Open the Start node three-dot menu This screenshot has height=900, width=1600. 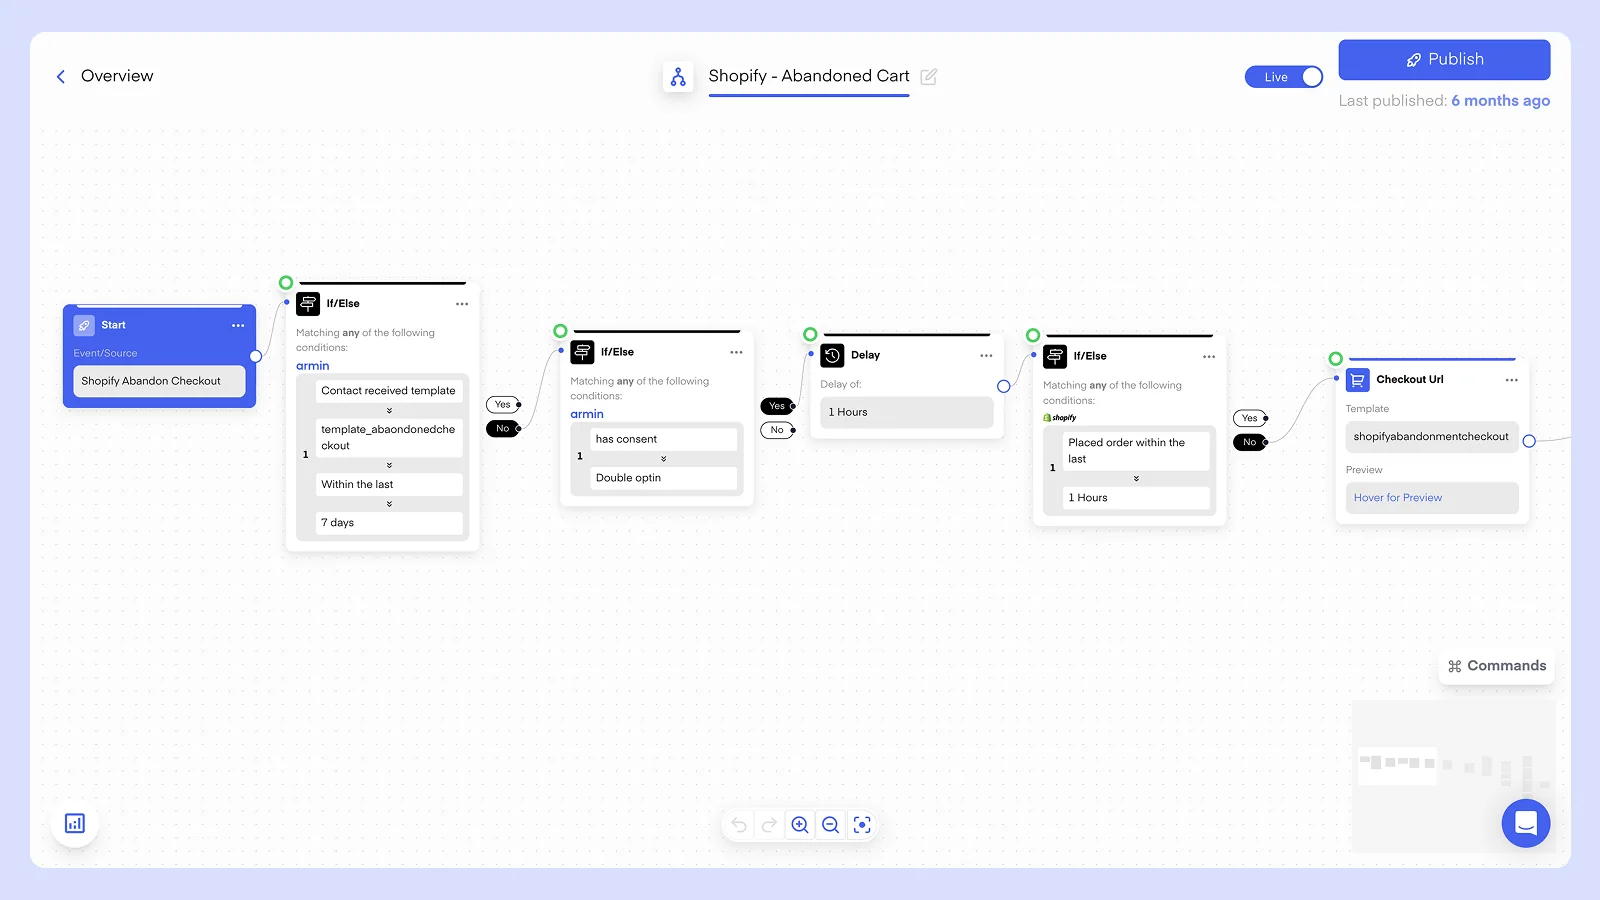238,326
